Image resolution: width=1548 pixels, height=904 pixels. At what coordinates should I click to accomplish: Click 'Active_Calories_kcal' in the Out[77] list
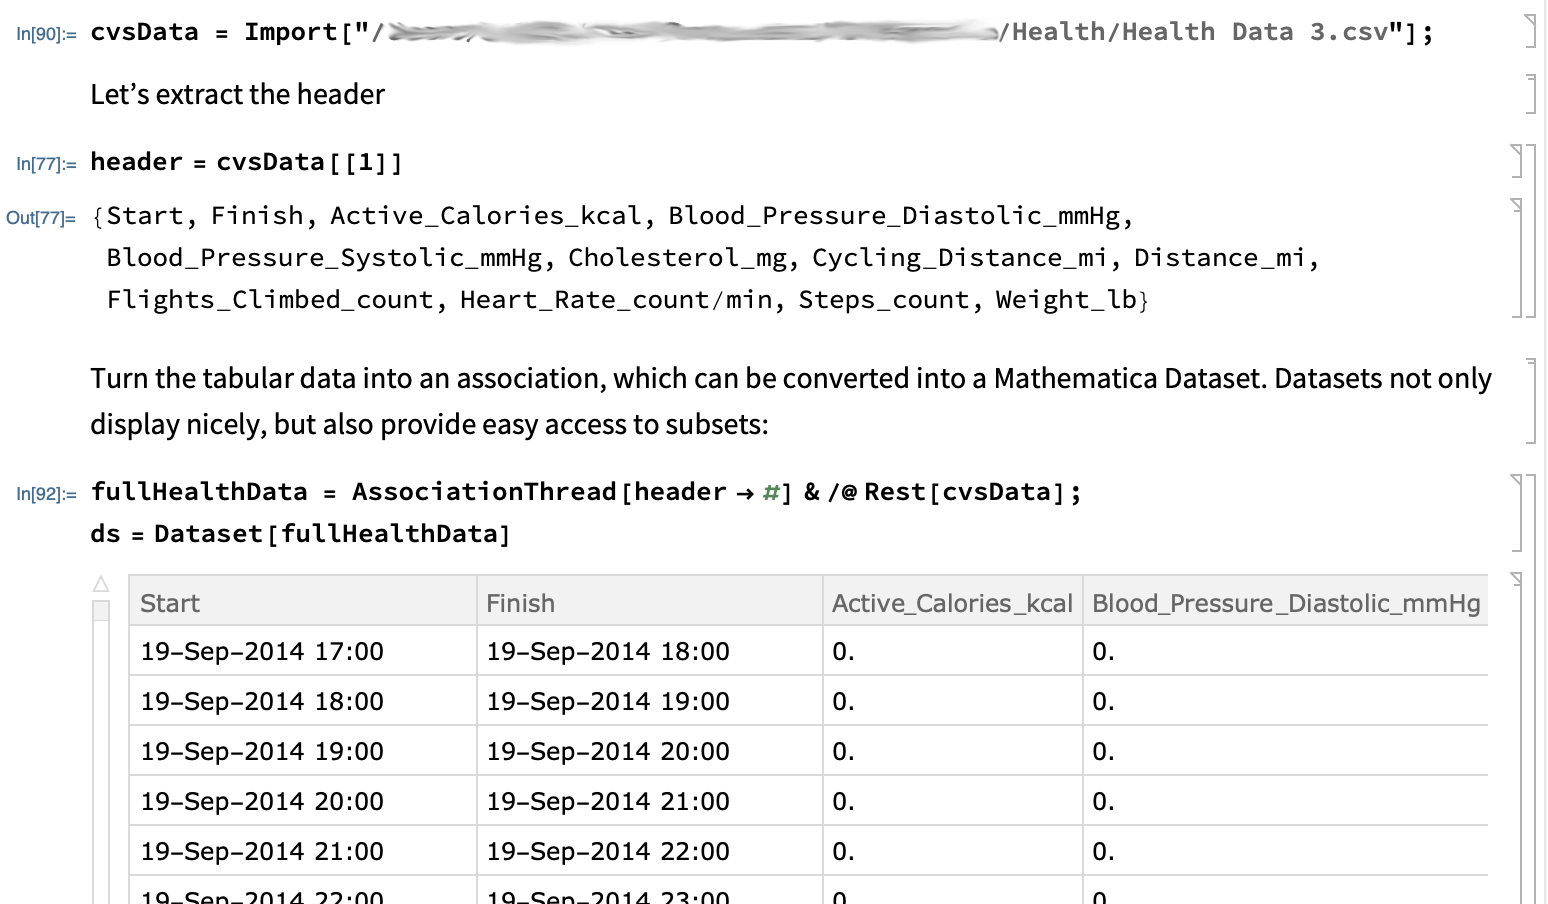pyautogui.click(x=486, y=216)
